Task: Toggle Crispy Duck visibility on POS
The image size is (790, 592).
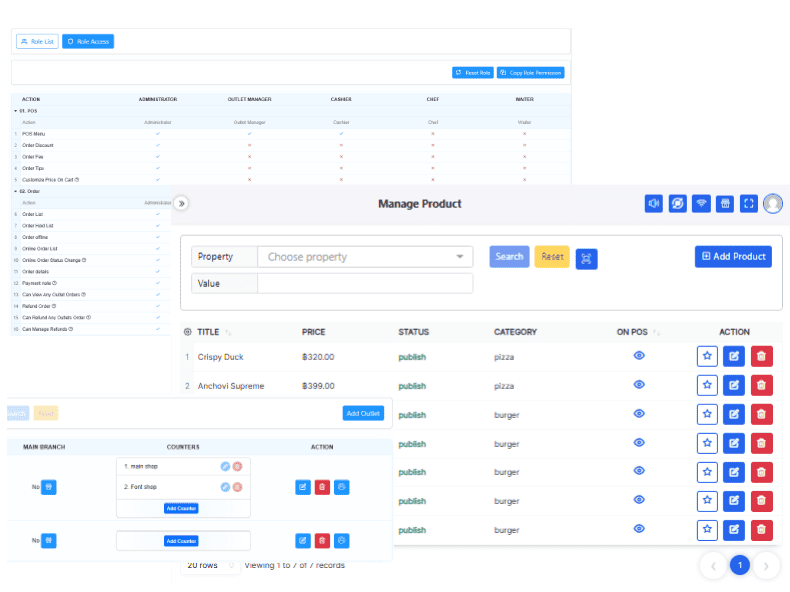Action: click(x=639, y=356)
